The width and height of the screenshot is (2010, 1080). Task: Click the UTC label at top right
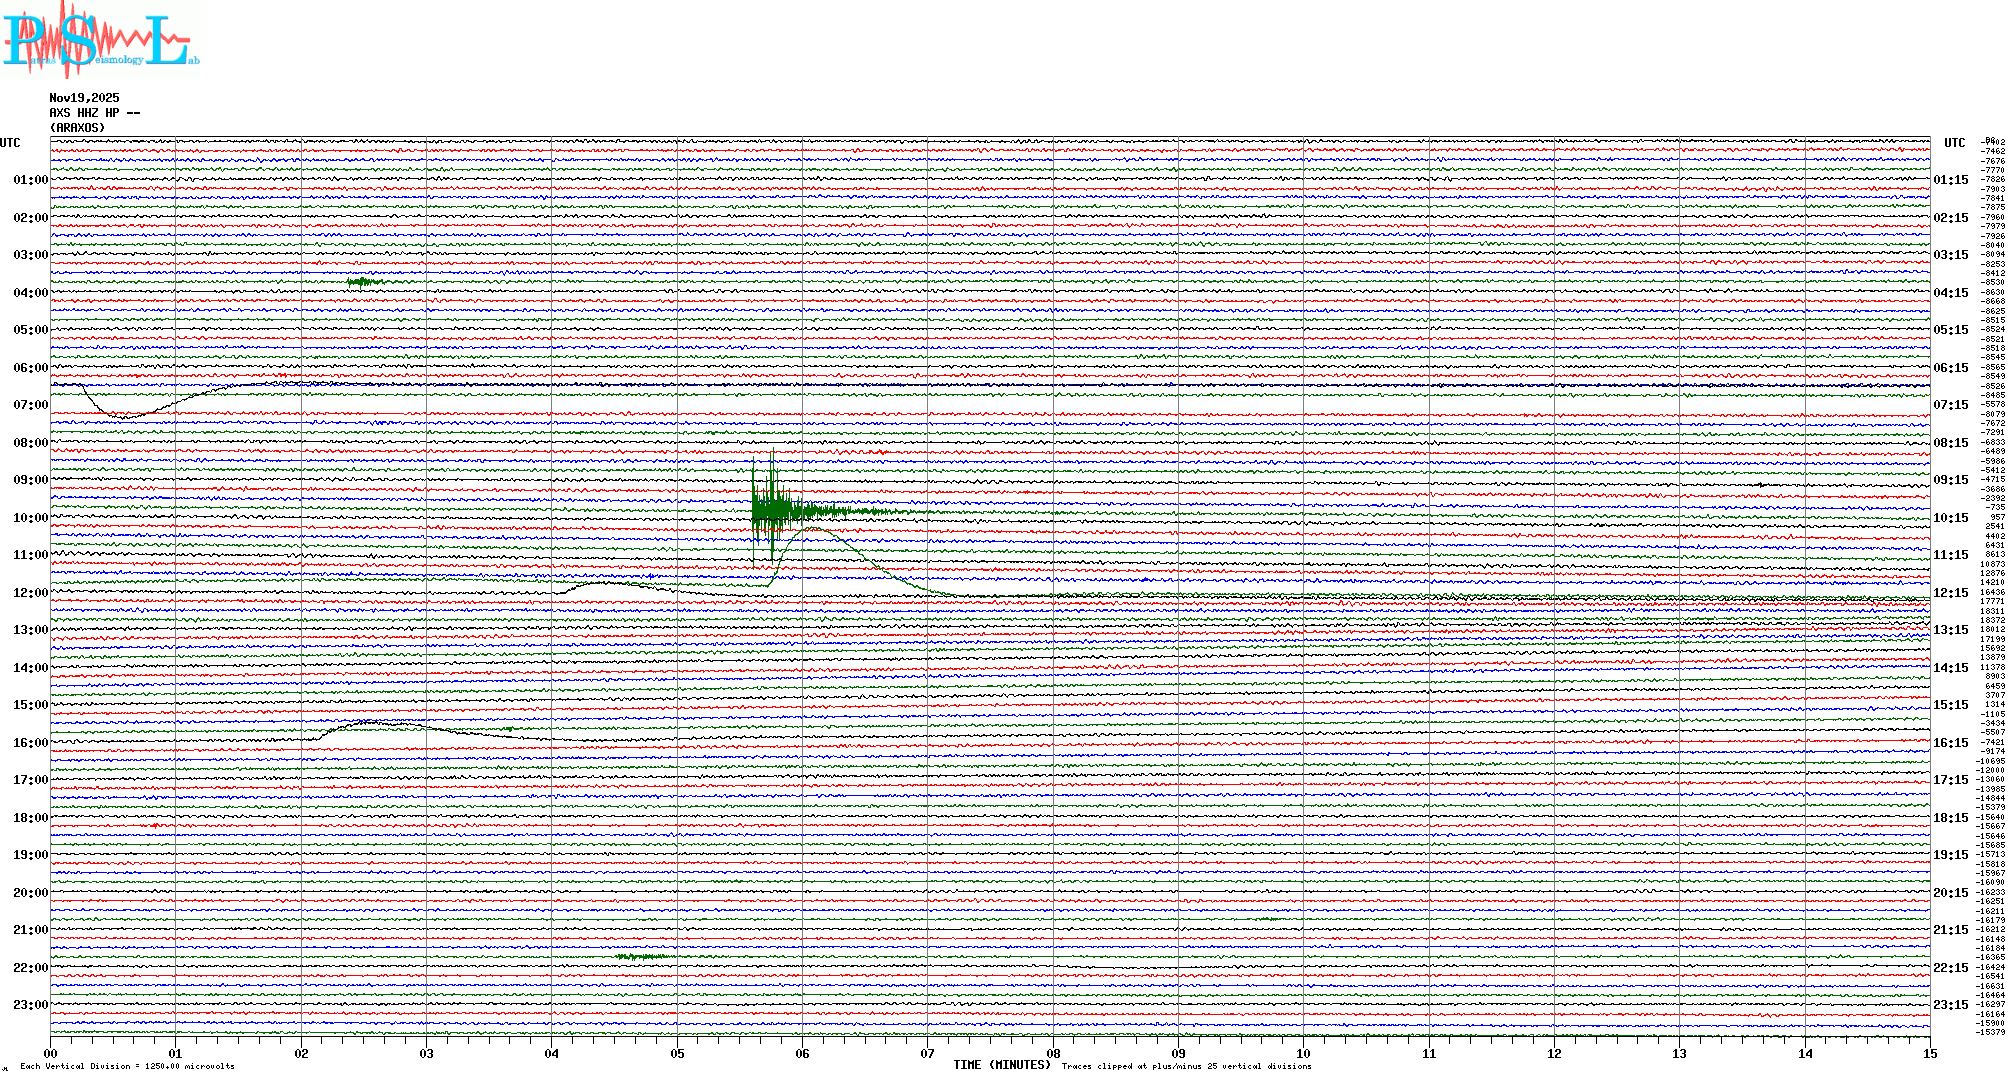(x=1954, y=143)
